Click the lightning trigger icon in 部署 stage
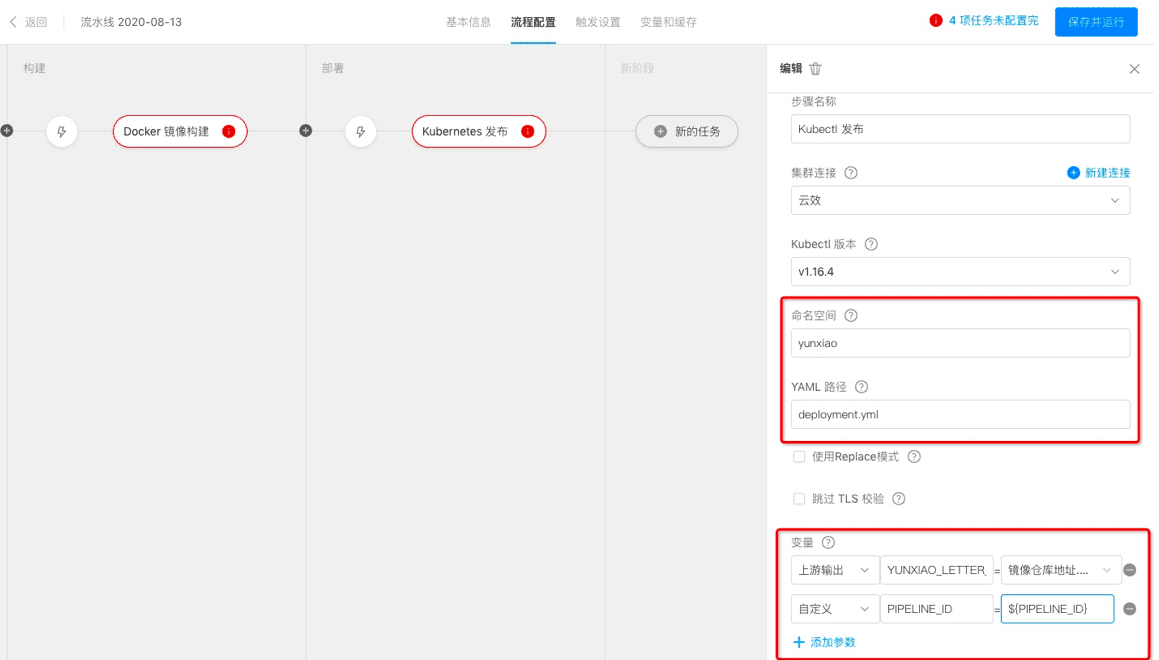Screen dimensions: 1159x660 point(361,132)
